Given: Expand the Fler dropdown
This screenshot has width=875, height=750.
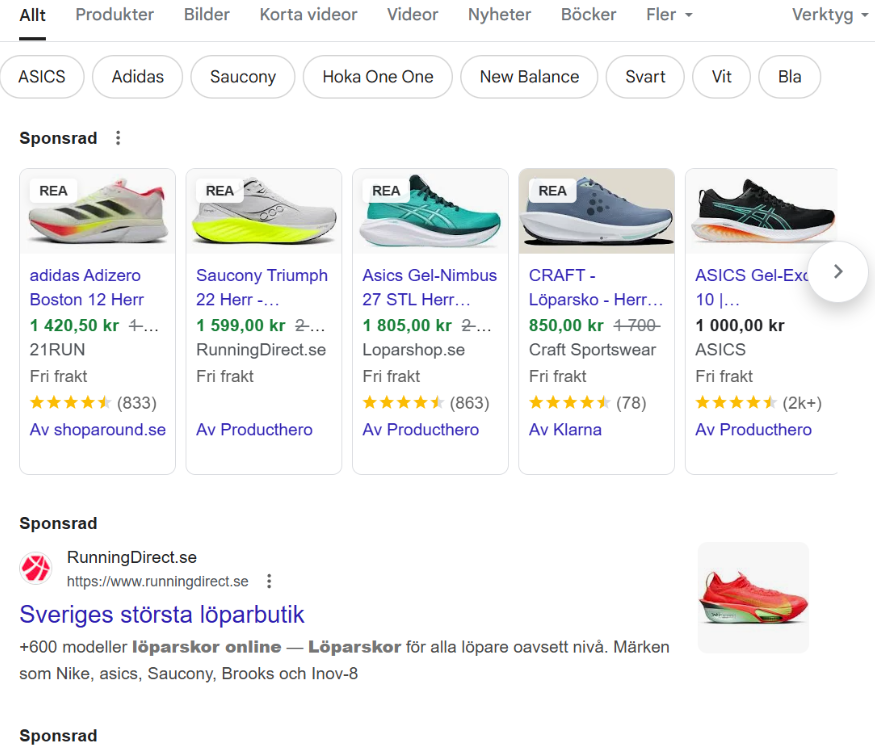Looking at the screenshot, I should [x=669, y=15].
